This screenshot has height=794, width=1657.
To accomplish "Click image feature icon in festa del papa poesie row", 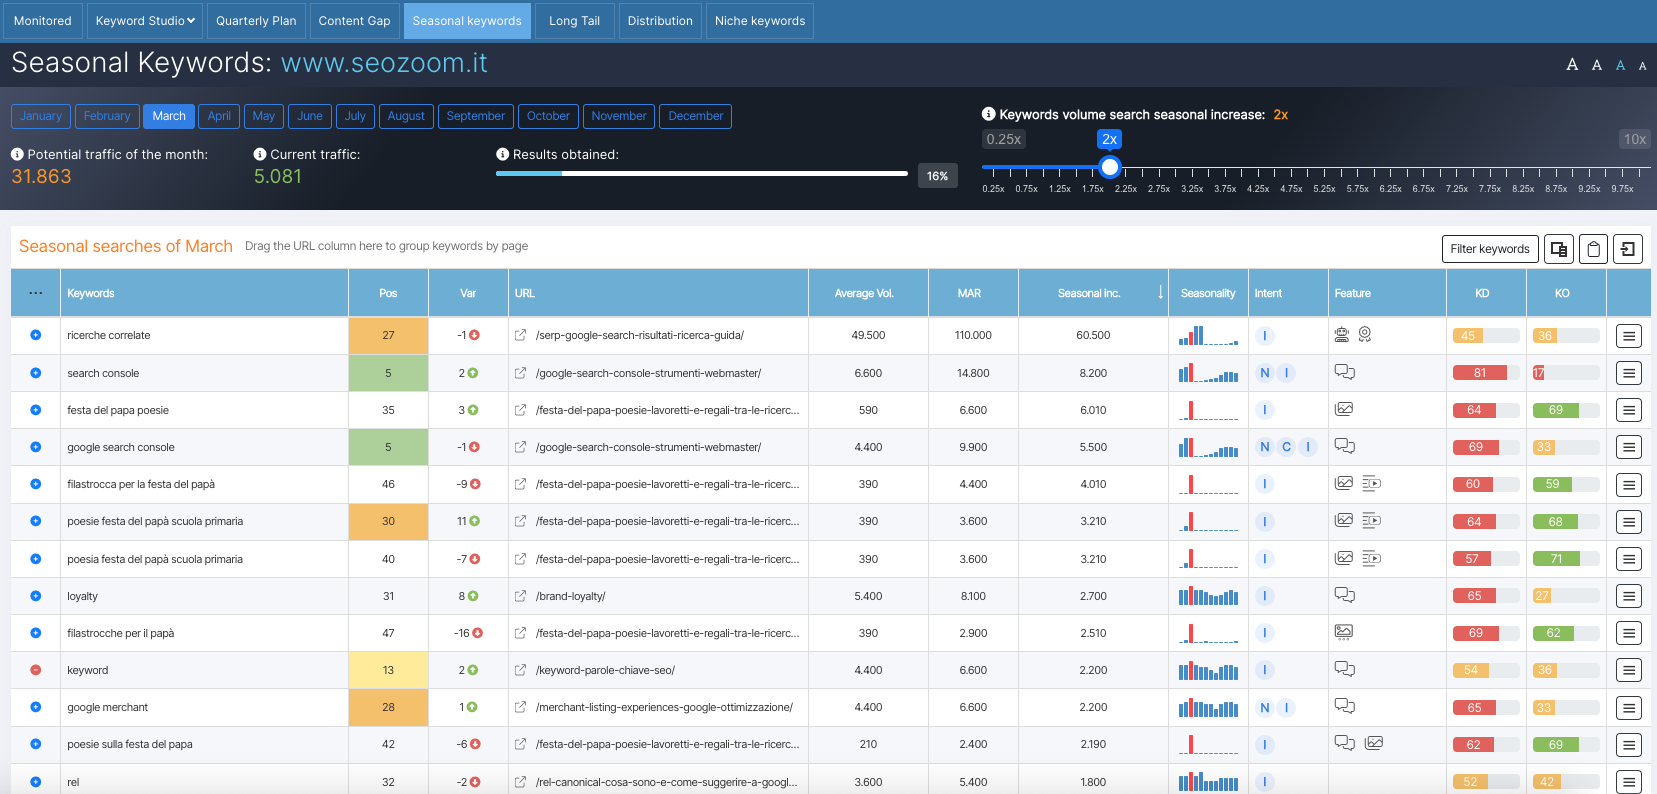I will tap(1344, 409).
